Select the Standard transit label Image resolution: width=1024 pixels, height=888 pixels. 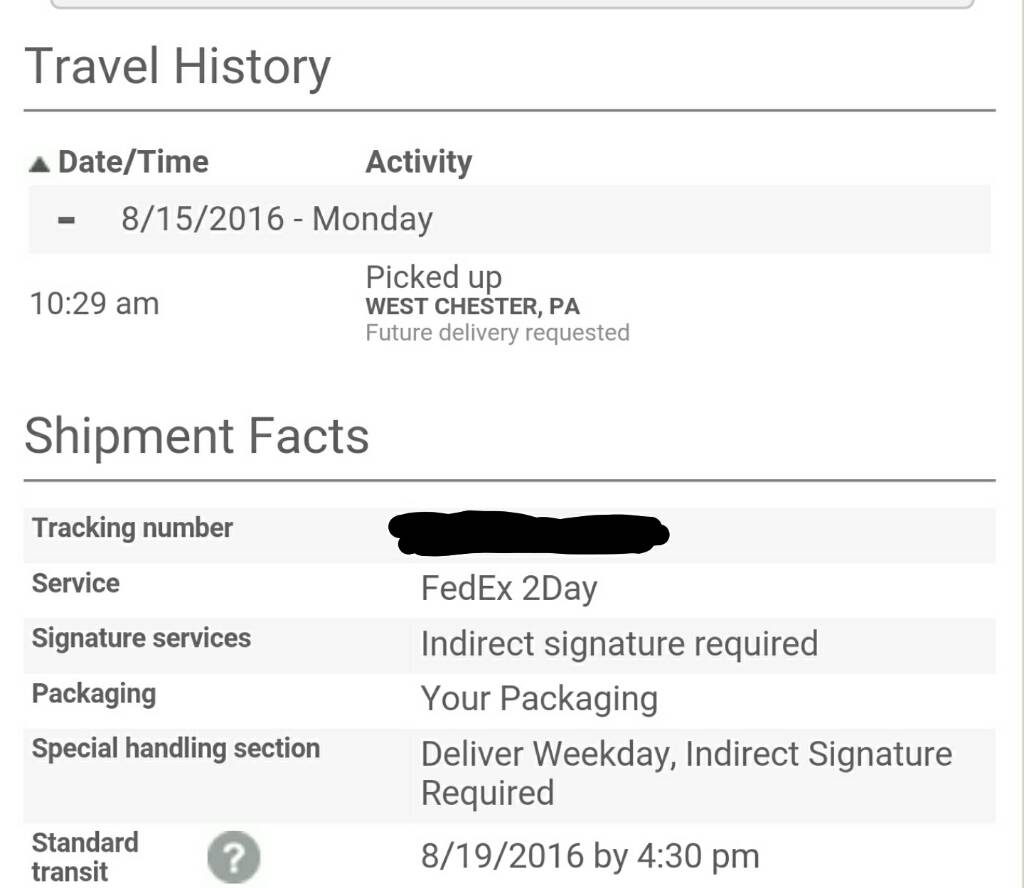click(85, 857)
